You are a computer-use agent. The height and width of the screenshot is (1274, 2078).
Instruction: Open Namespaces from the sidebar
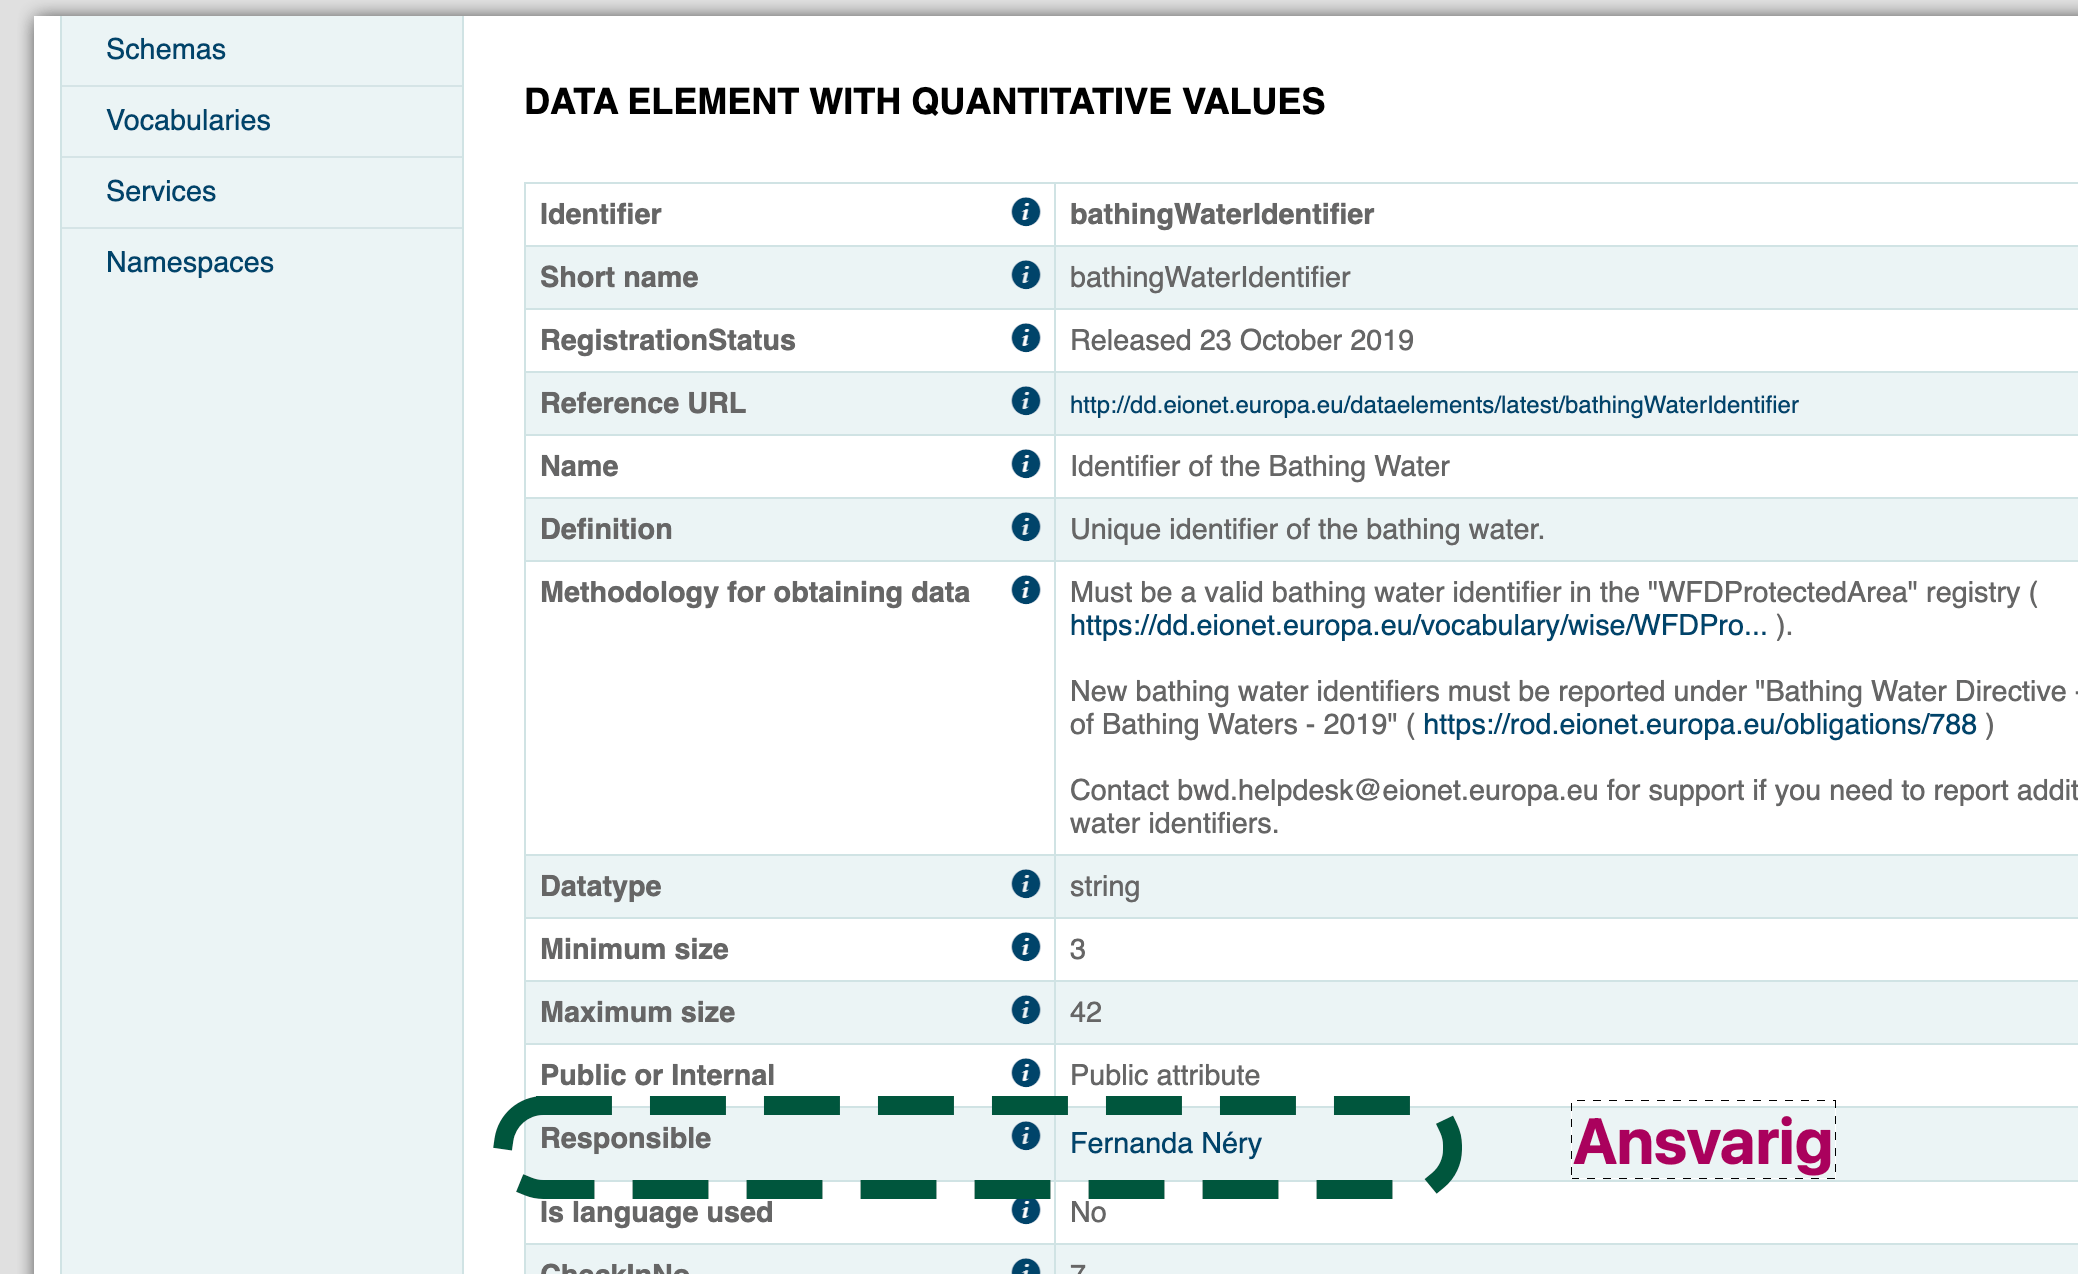[x=190, y=262]
